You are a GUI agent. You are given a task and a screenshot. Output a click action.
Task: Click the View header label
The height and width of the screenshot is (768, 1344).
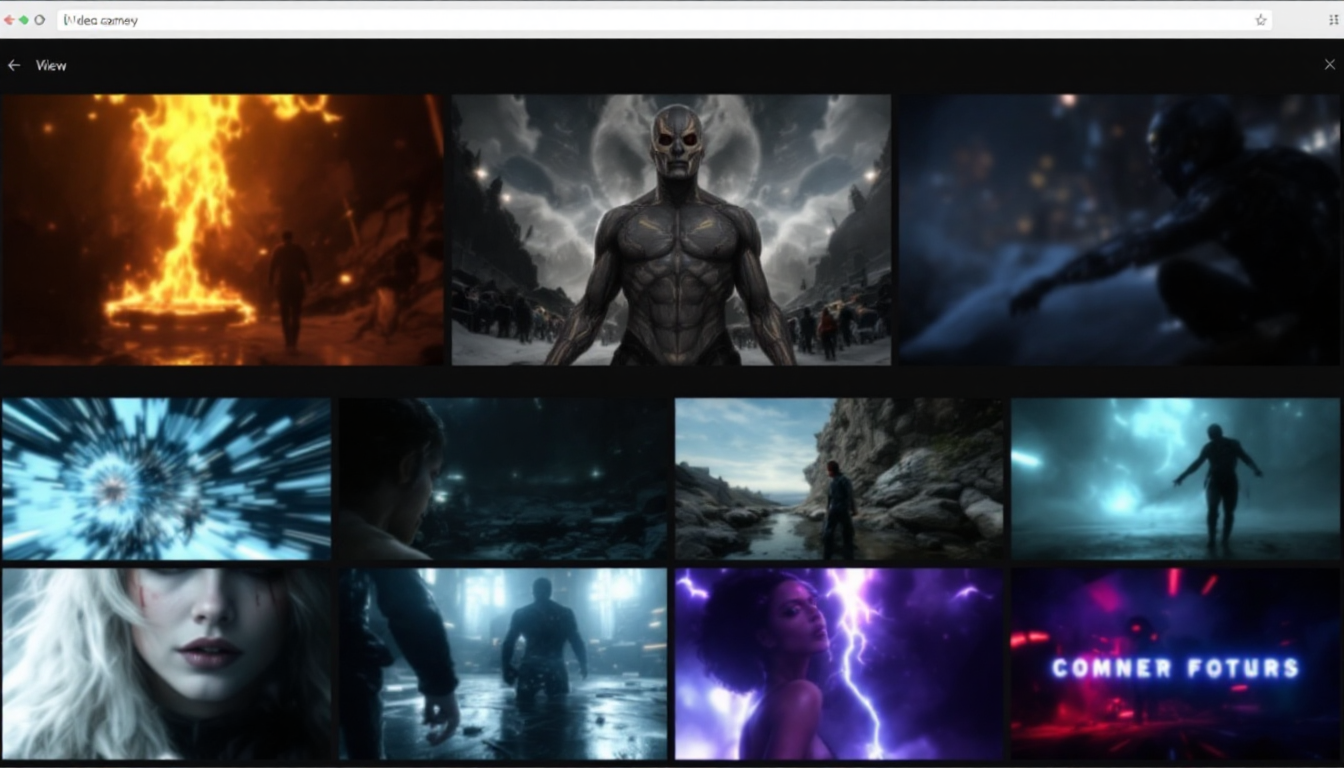click(x=51, y=65)
